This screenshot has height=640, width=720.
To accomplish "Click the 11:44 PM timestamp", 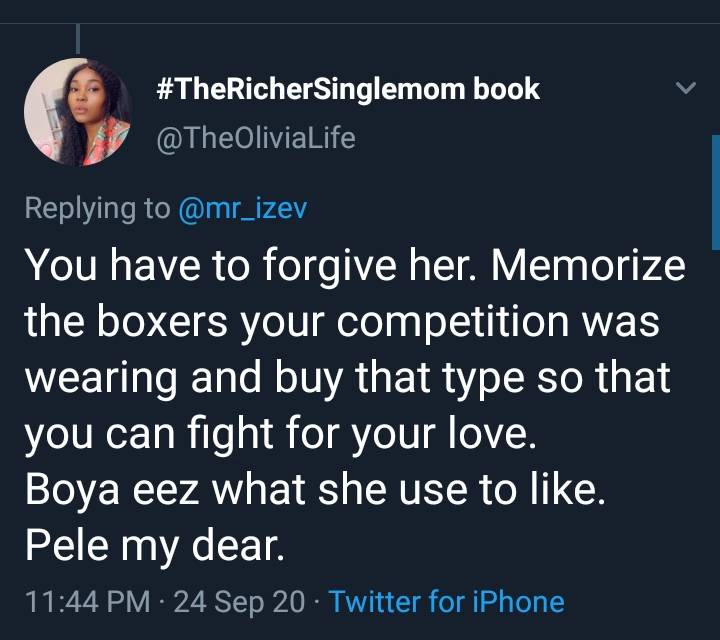I will 87,602.
